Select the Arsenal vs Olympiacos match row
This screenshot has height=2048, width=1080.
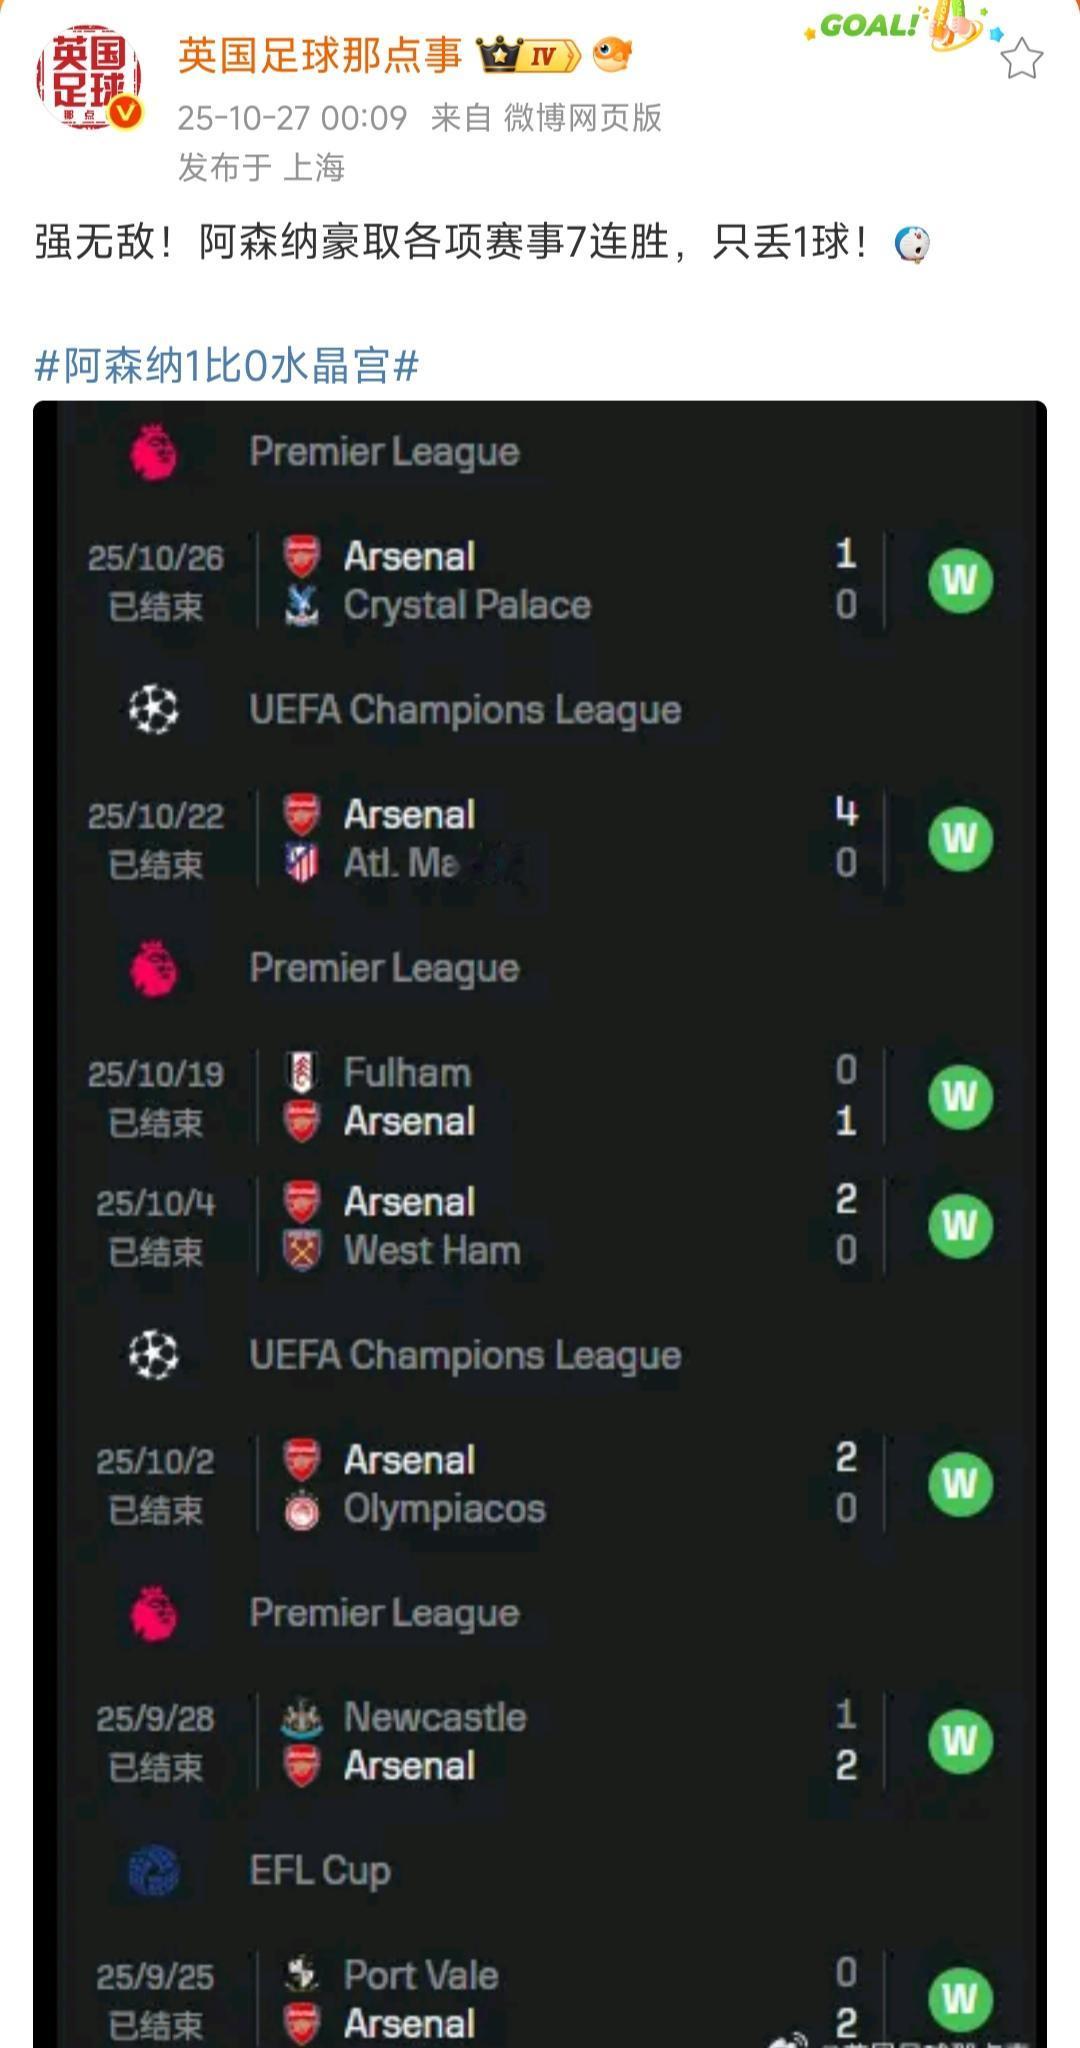(x=540, y=1484)
